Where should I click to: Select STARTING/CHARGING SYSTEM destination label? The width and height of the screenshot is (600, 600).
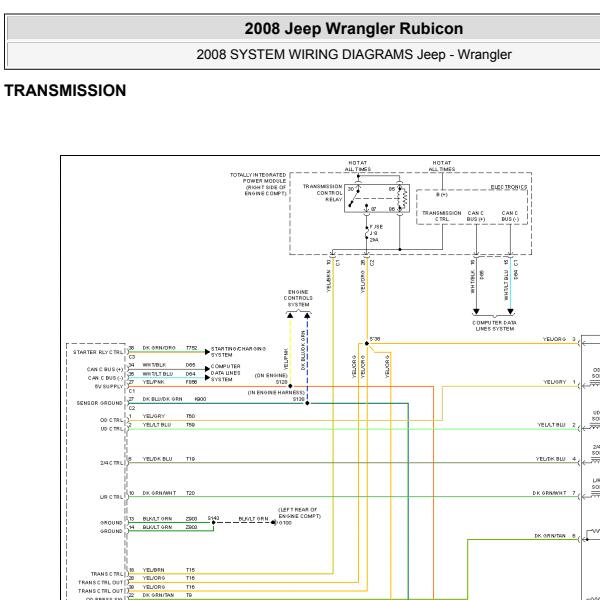coord(238,352)
